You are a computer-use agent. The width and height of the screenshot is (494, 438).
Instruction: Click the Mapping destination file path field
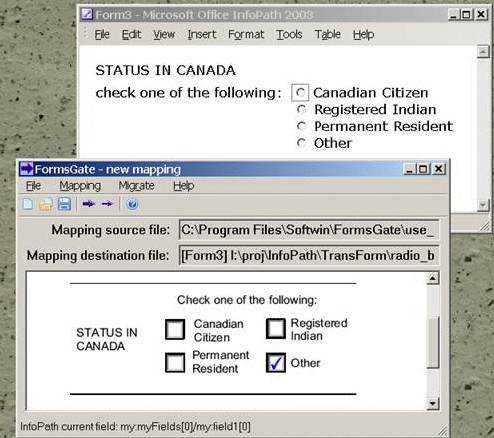pyautogui.click(x=309, y=255)
